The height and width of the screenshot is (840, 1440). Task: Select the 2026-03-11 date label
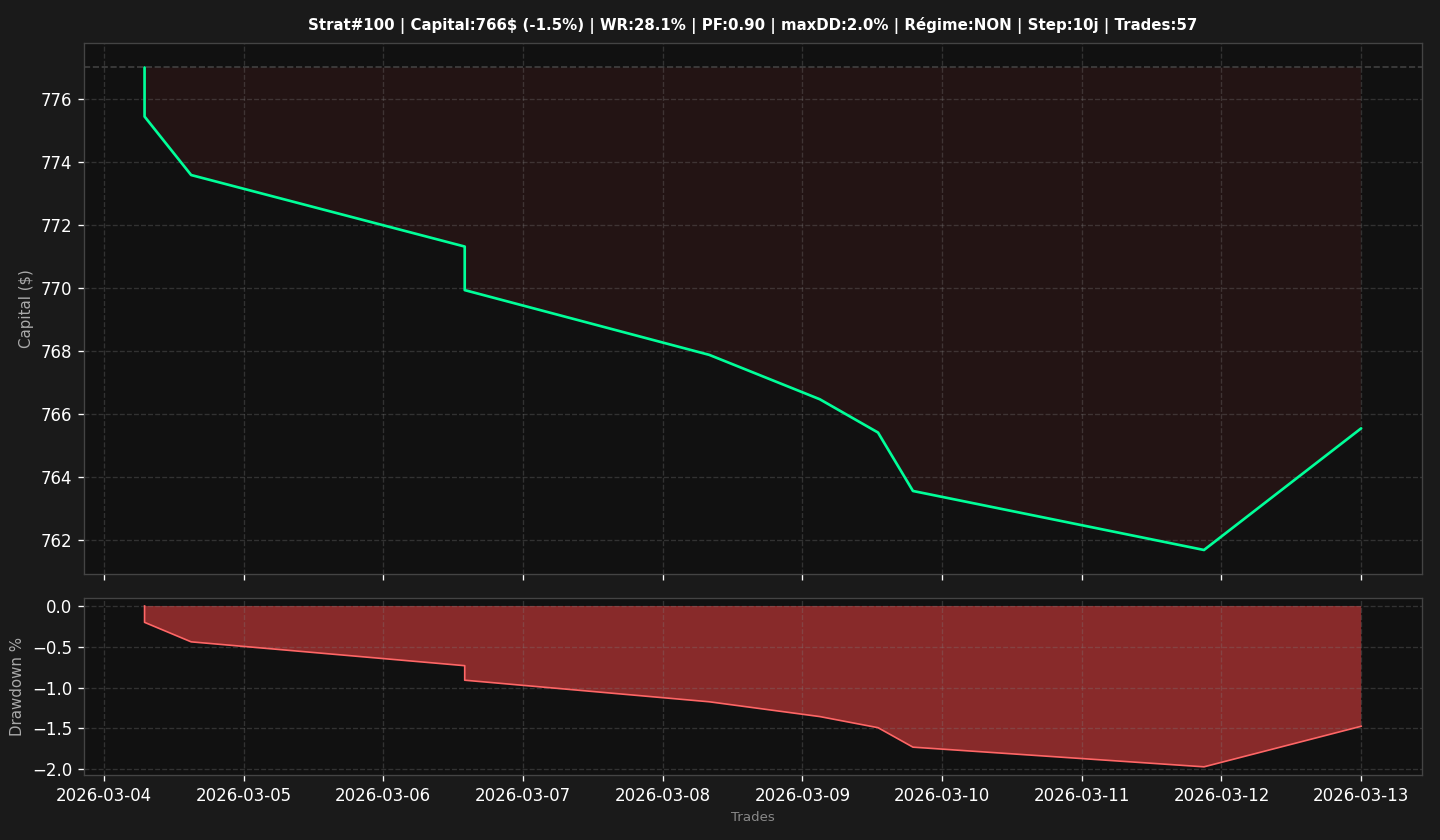pyautogui.click(x=1082, y=795)
